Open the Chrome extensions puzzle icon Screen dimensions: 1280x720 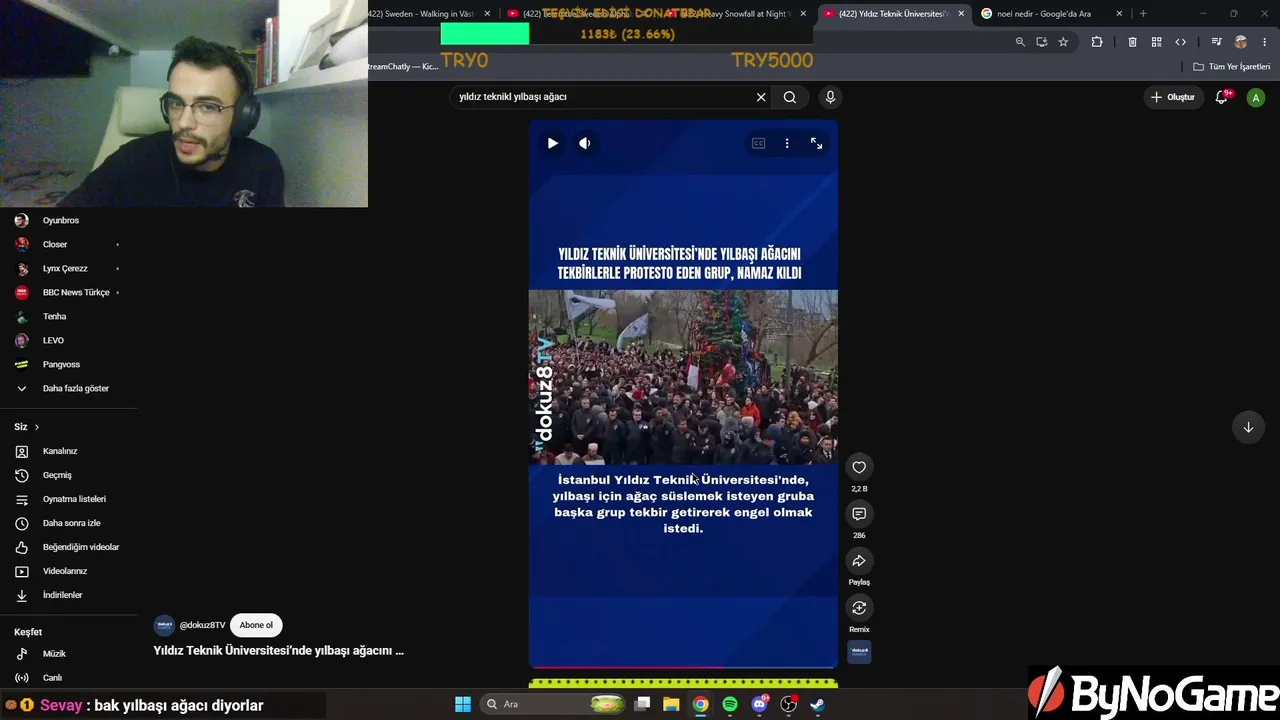[x=1097, y=42]
